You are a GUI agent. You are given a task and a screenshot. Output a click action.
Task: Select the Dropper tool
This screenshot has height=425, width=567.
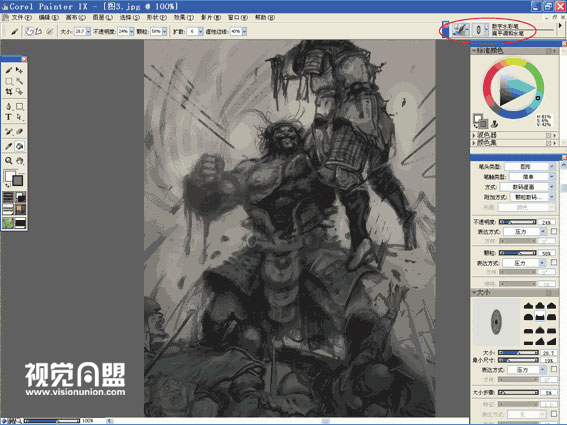pyautogui.click(x=9, y=146)
